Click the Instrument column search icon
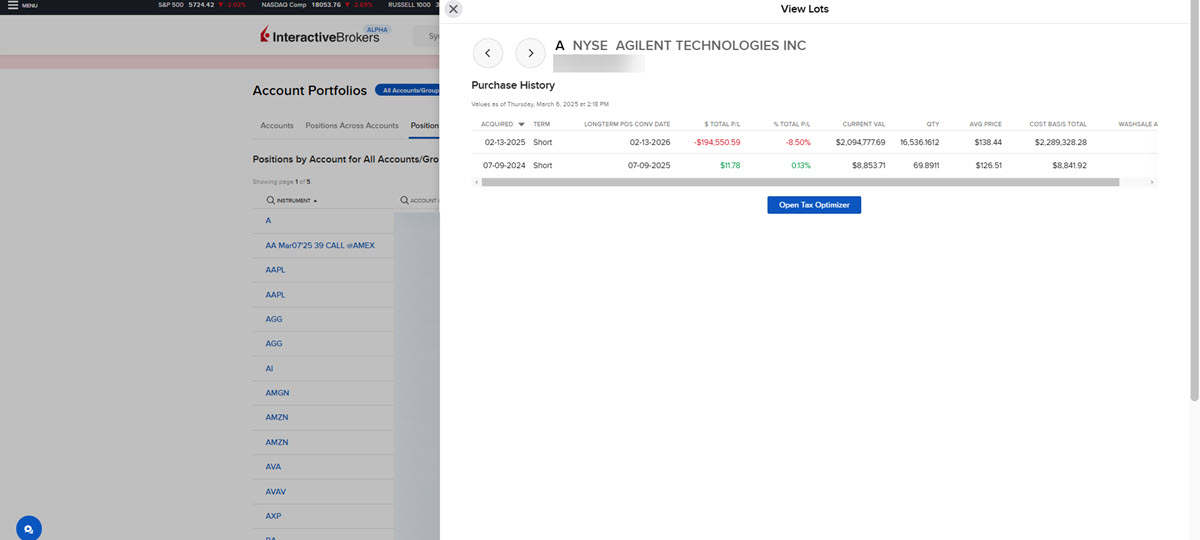Viewport: 1200px width, 540px height. tap(271, 200)
